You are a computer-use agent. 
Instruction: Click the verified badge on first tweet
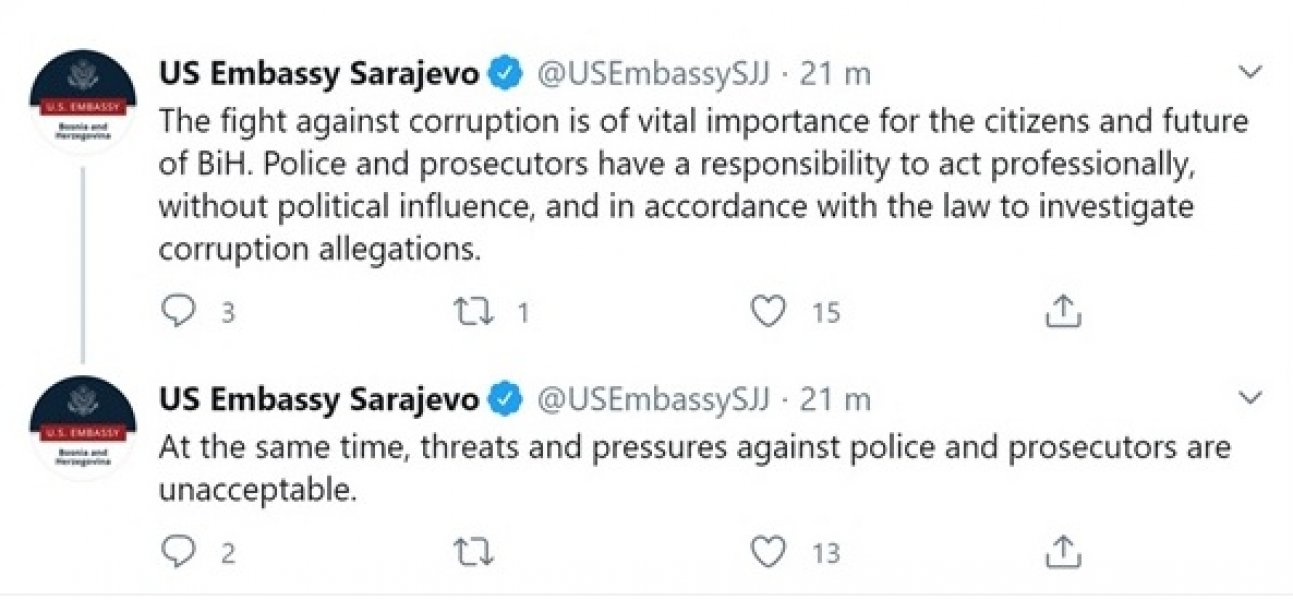507,73
